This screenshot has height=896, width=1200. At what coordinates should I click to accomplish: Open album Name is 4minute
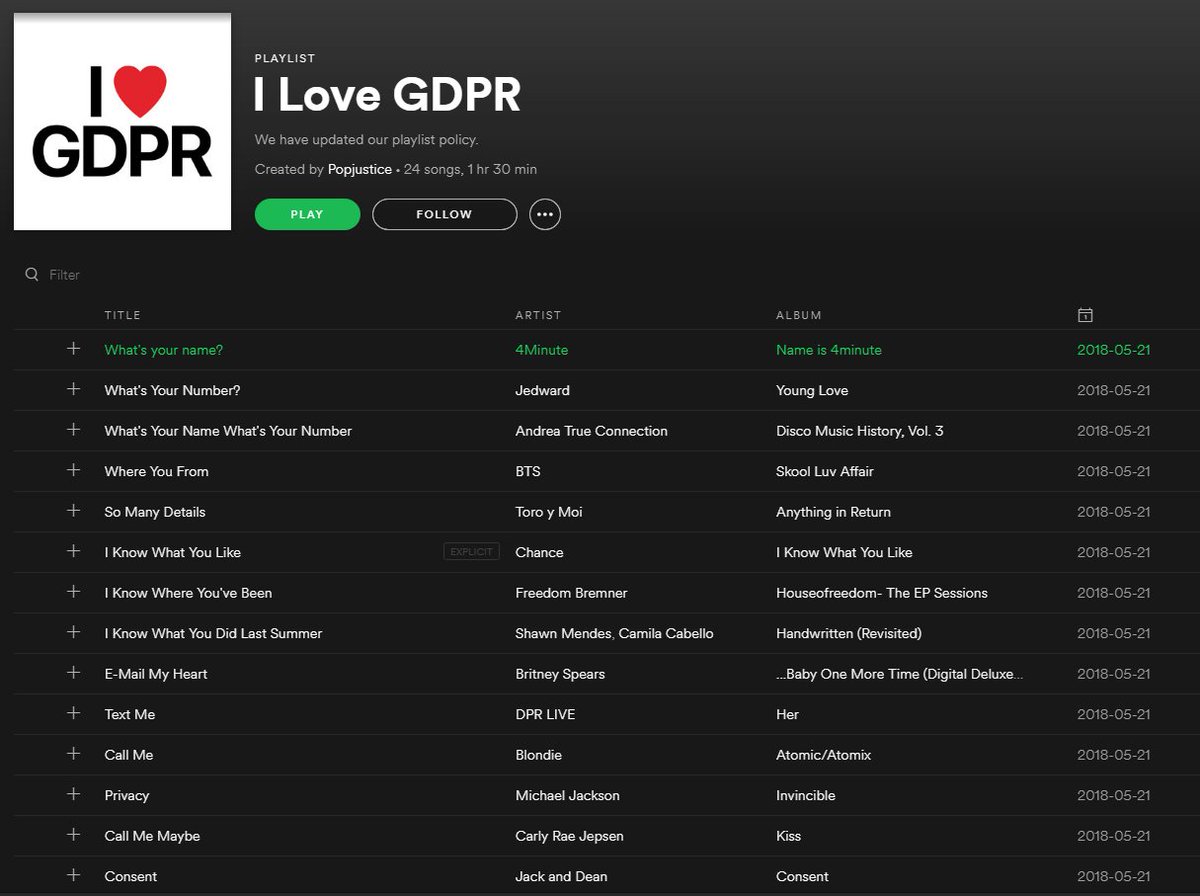pos(829,350)
